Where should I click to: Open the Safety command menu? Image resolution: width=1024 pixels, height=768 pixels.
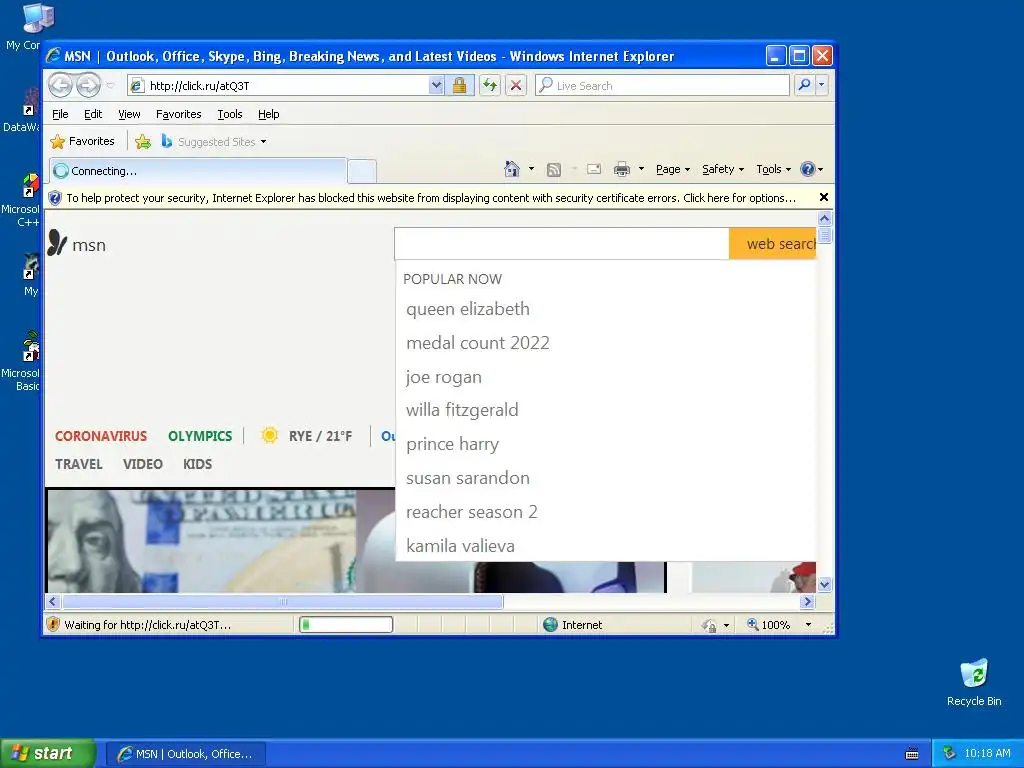723,169
